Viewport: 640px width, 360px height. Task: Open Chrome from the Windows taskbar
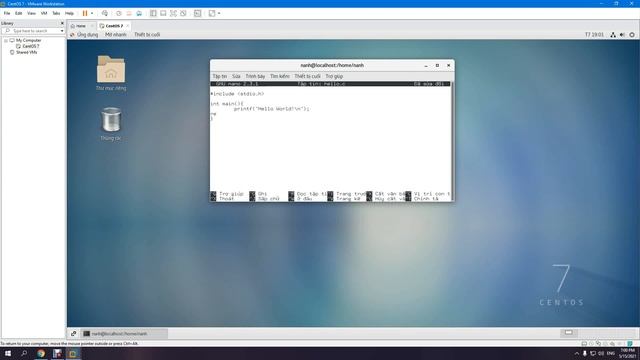coord(41,353)
